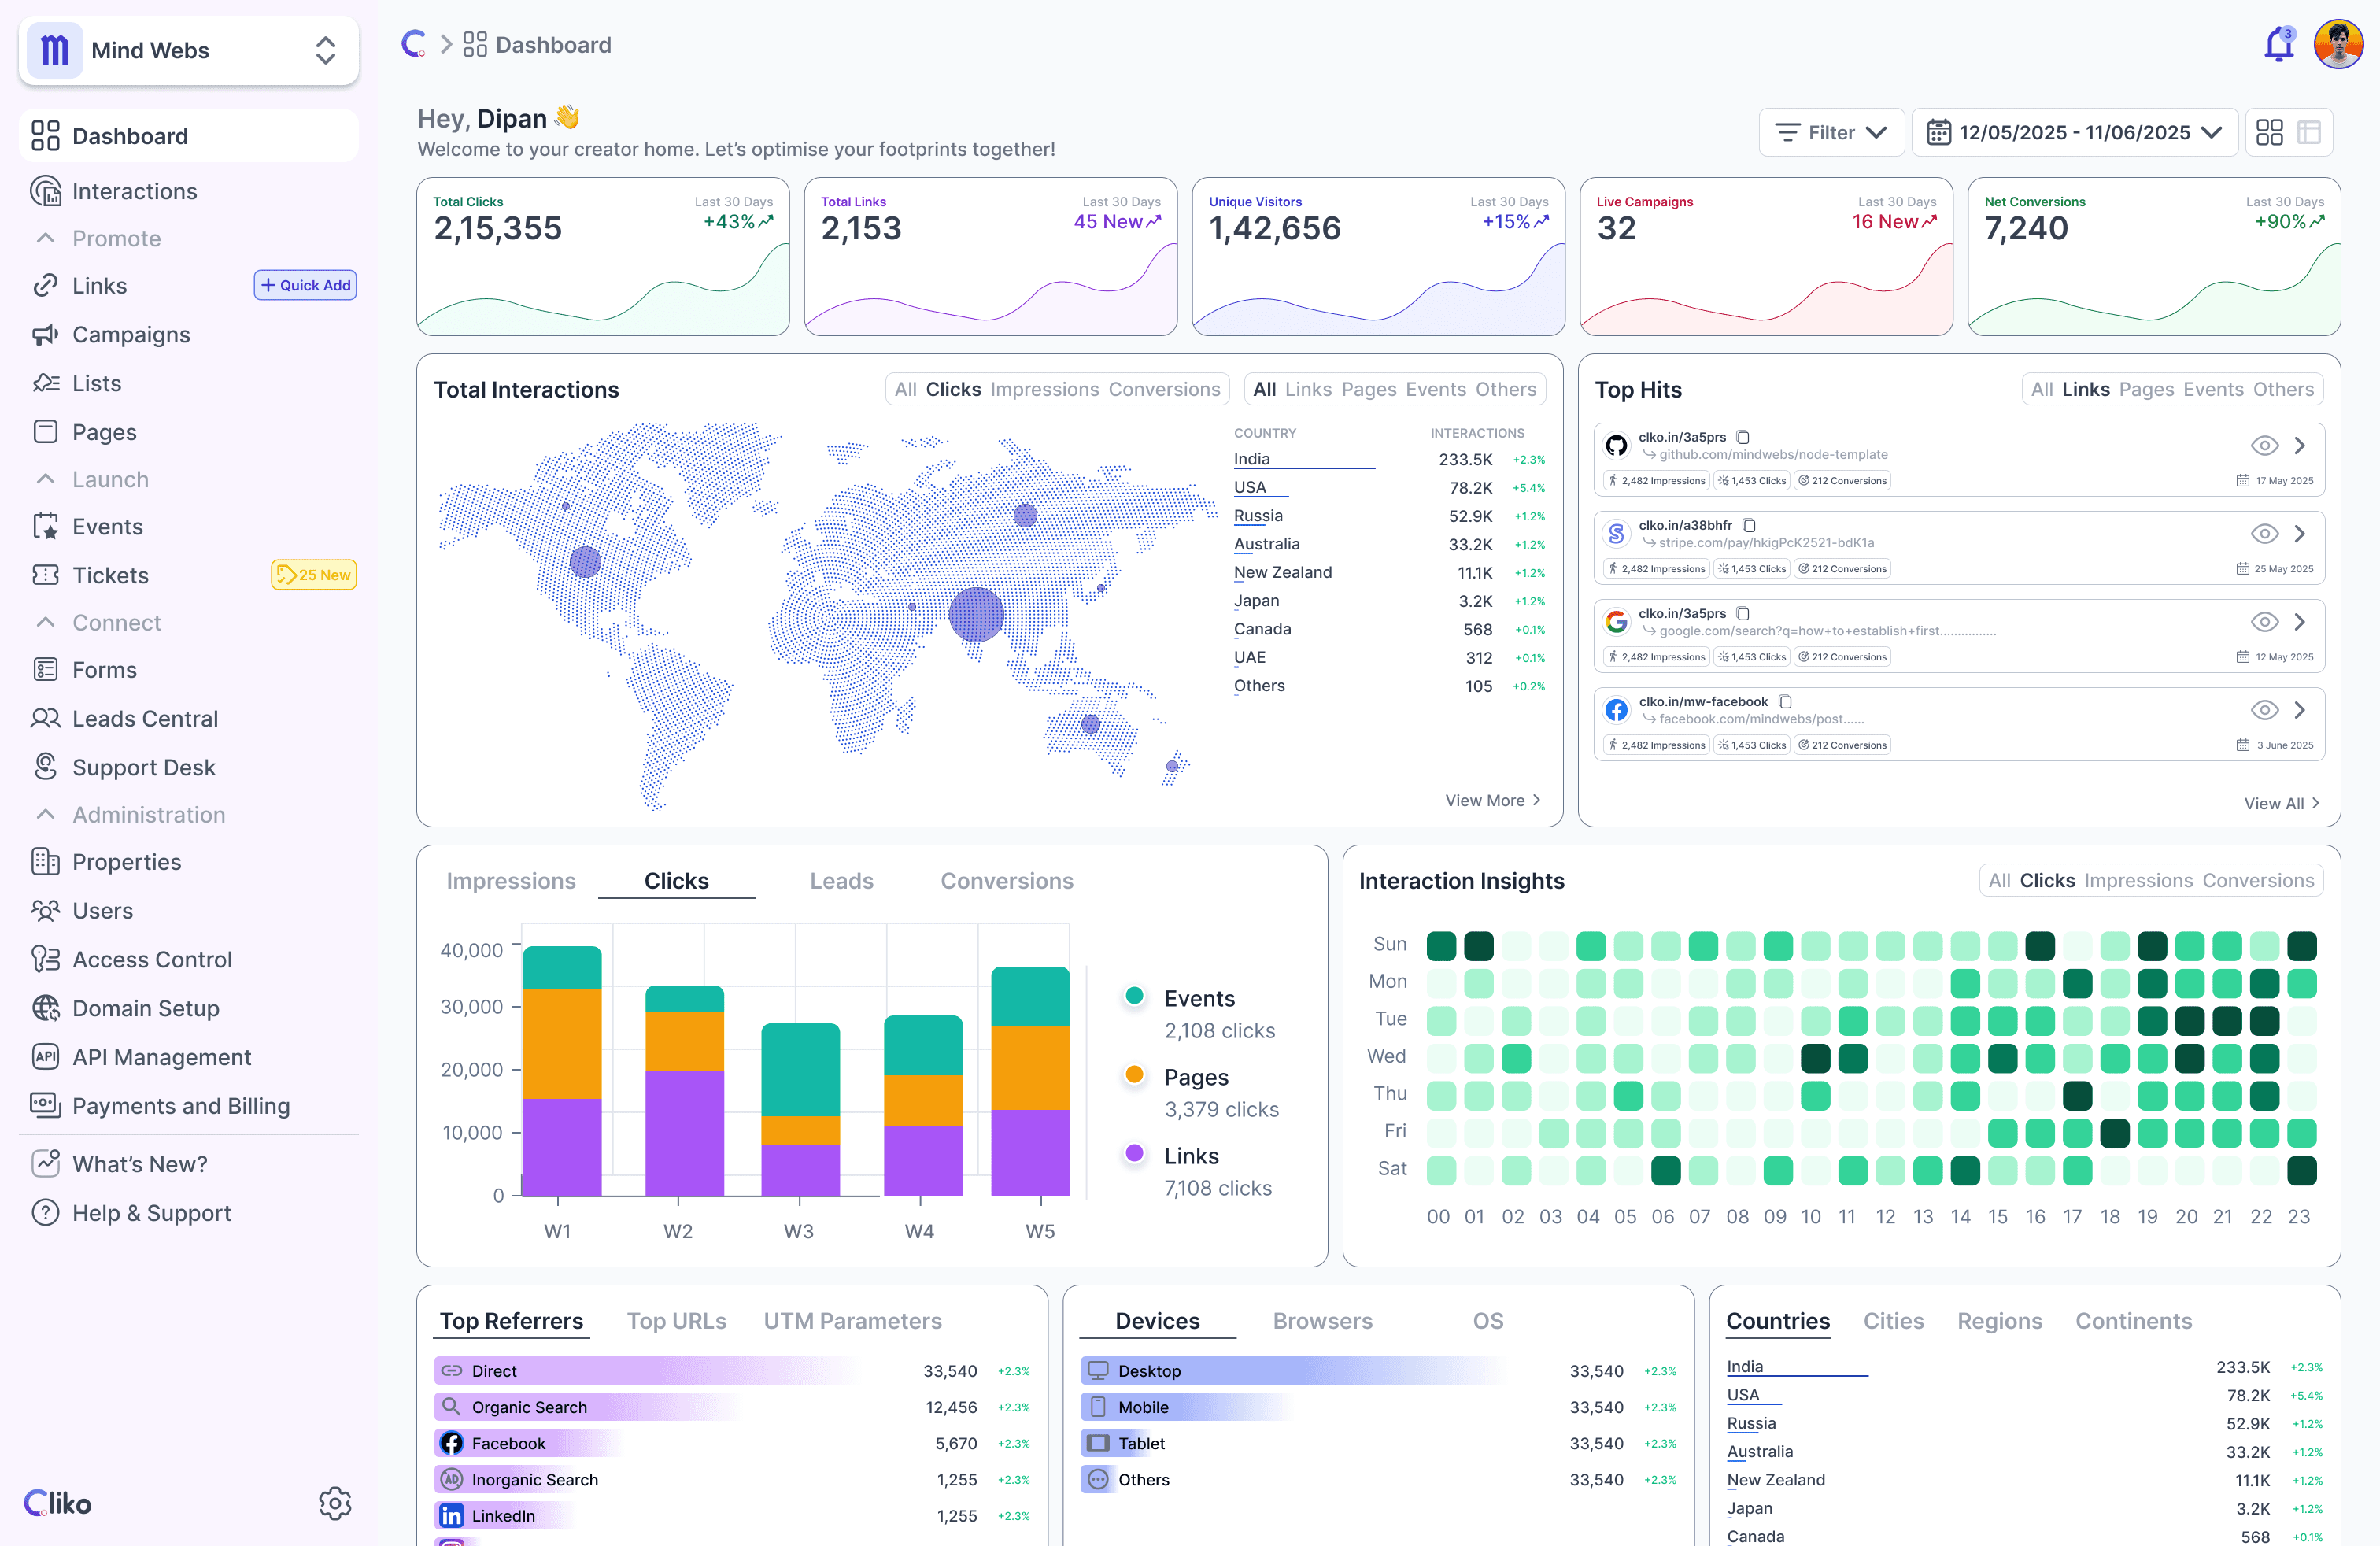Preview clko.in/a38bhfr using the eye icon
Screen dimensions: 2380x1546
(x=2264, y=533)
